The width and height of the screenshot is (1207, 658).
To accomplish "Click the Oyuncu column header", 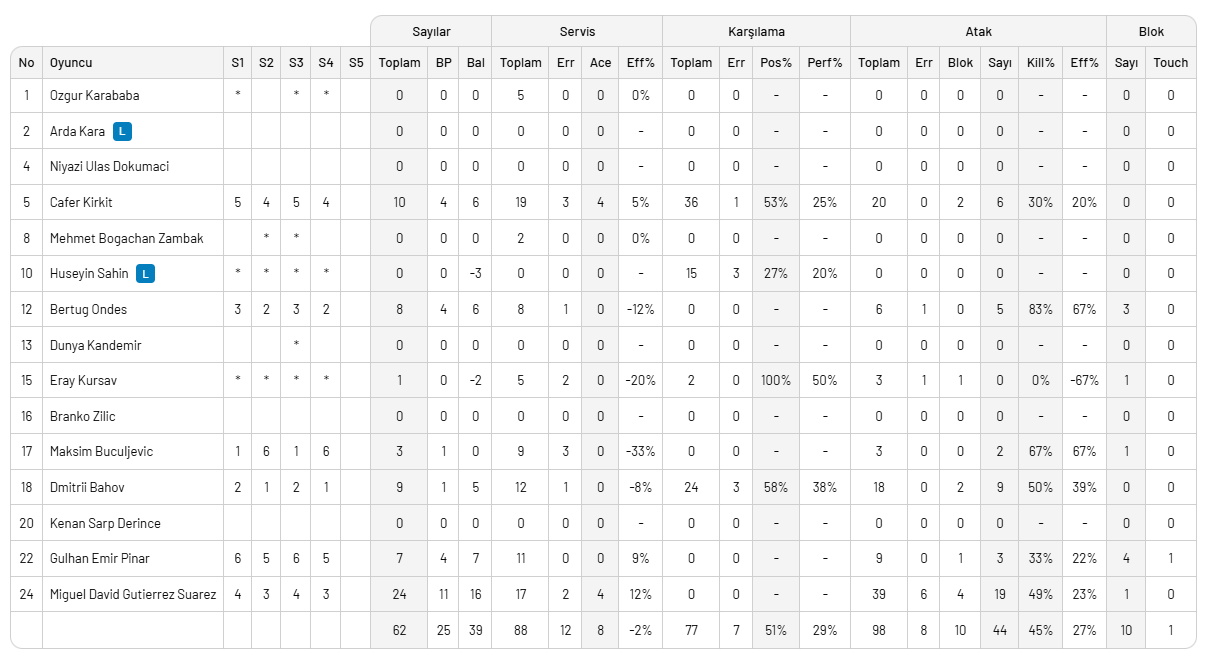I will point(71,62).
